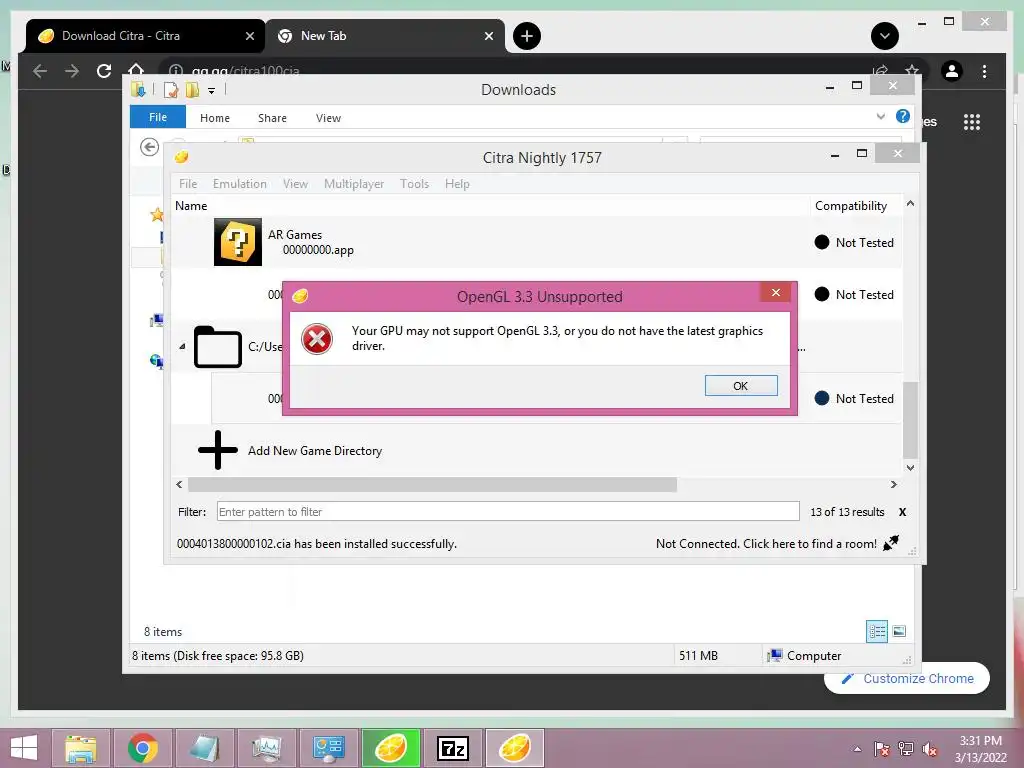
Task: Open File Explorer from the taskbar
Action: pos(81,748)
